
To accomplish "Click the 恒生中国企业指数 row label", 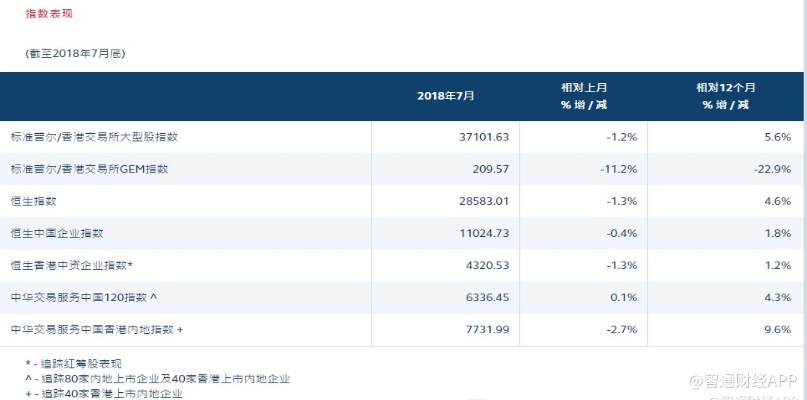I will tap(57, 233).
